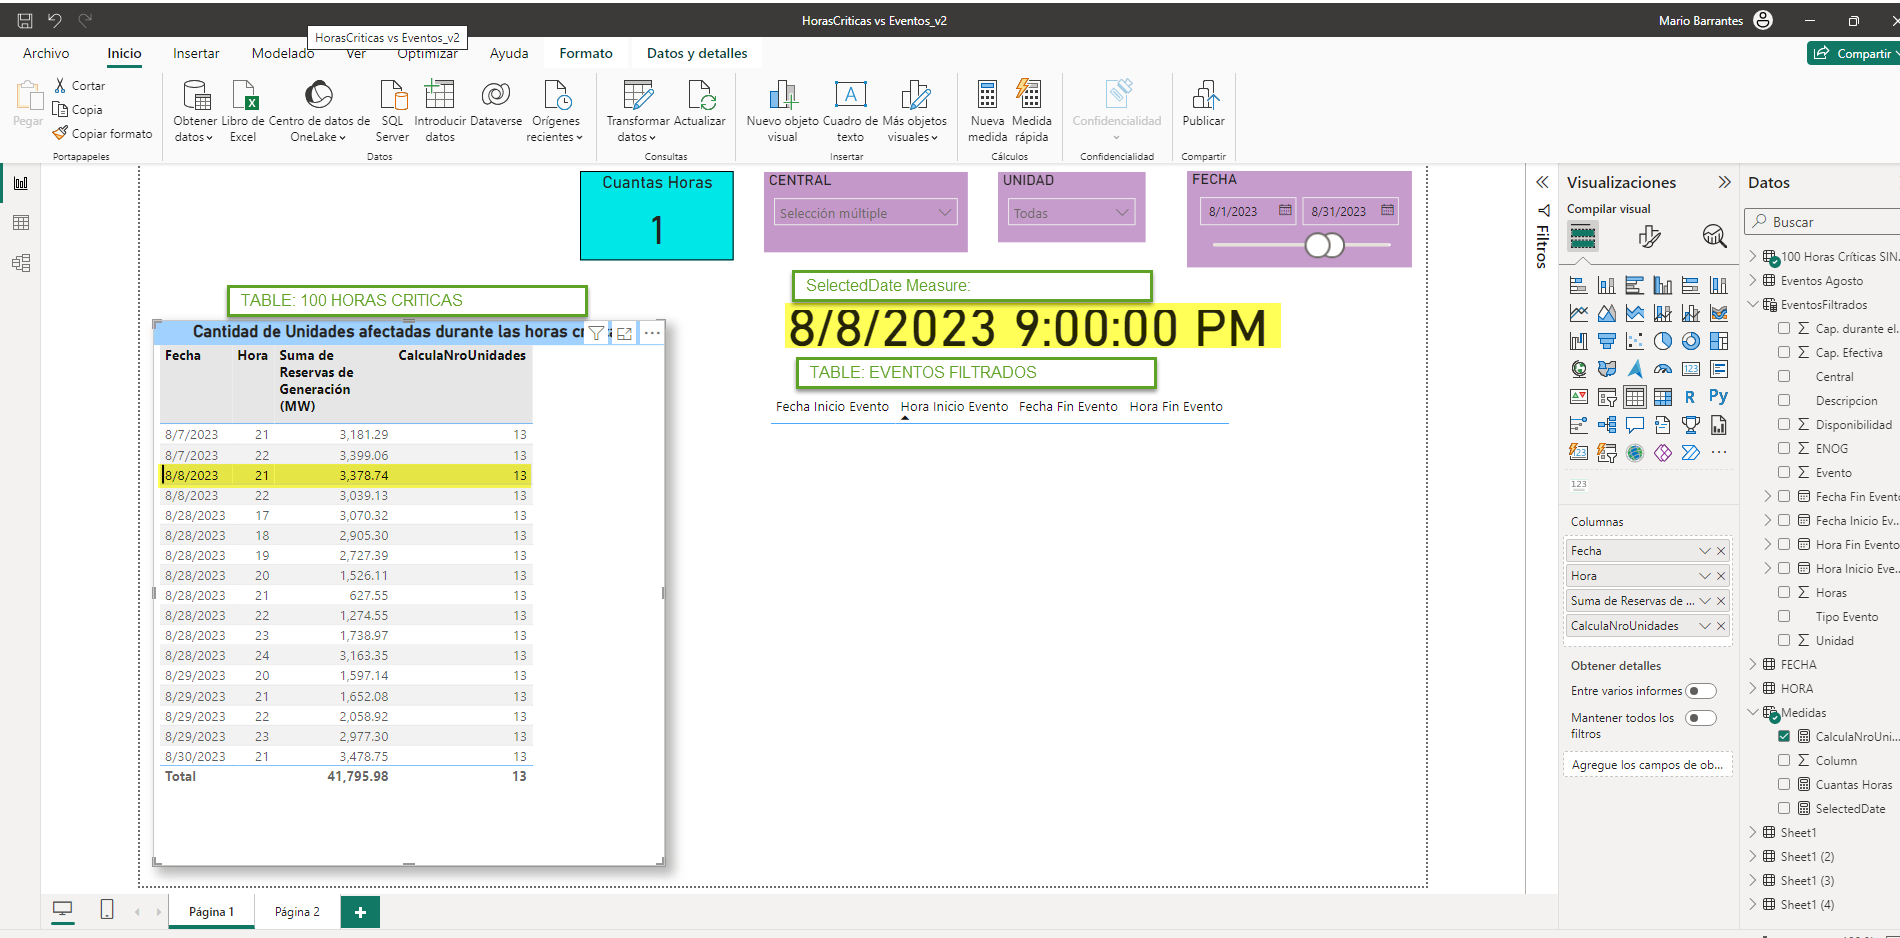The width and height of the screenshot is (1900, 938).
Task: Check the ENOG field checkbox
Action: tap(1784, 448)
